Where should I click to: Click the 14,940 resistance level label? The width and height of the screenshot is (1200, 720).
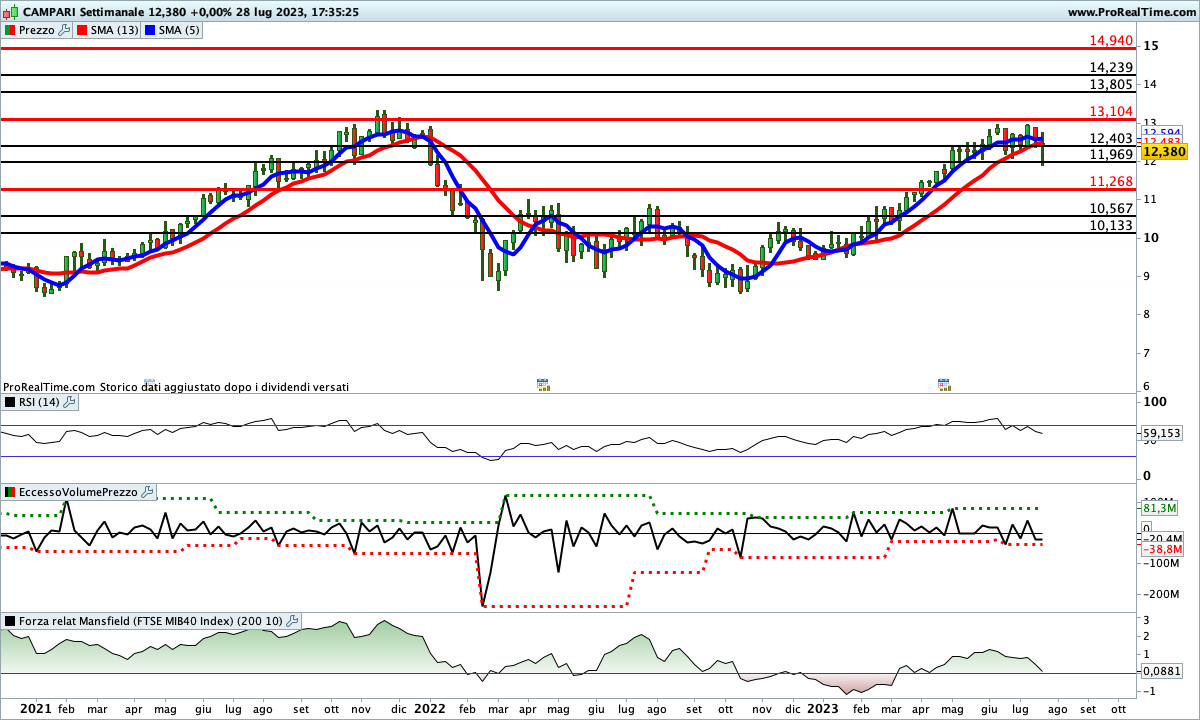click(1111, 41)
